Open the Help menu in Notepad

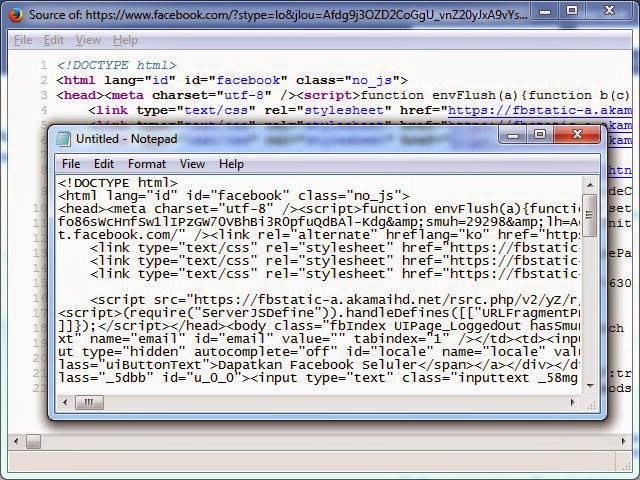(x=231, y=164)
